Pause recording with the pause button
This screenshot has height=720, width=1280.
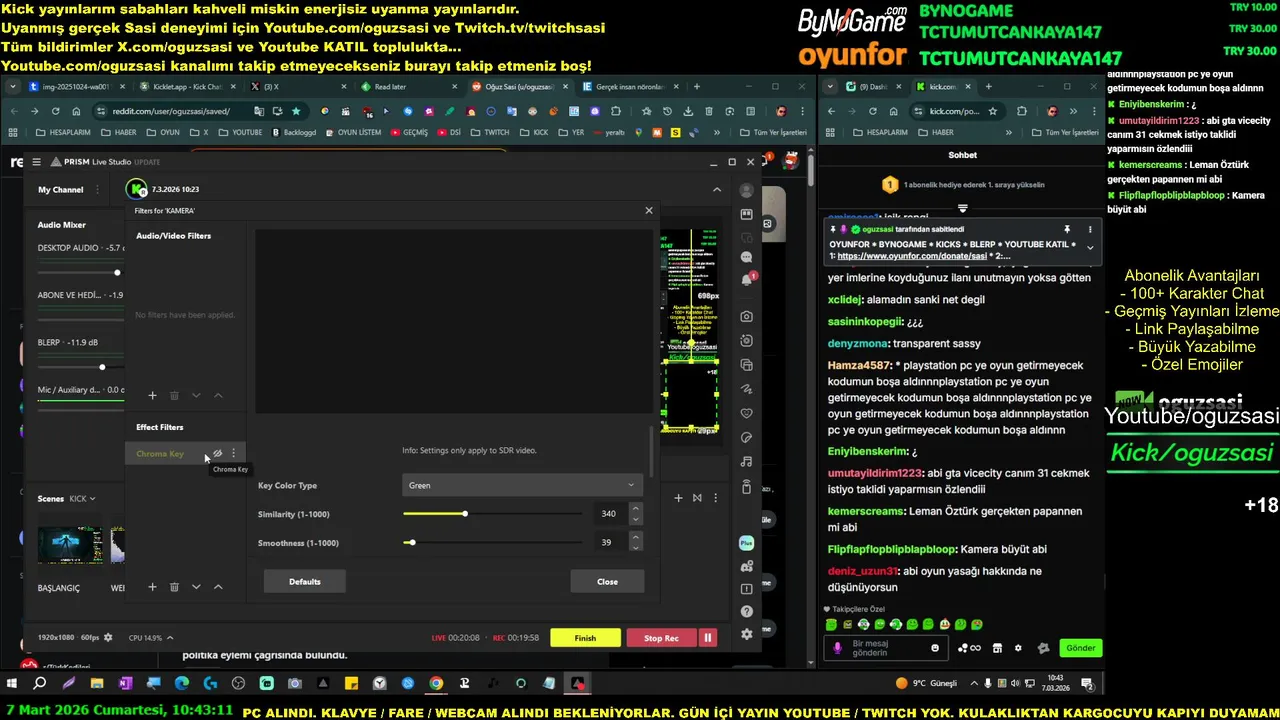tap(708, 638)
